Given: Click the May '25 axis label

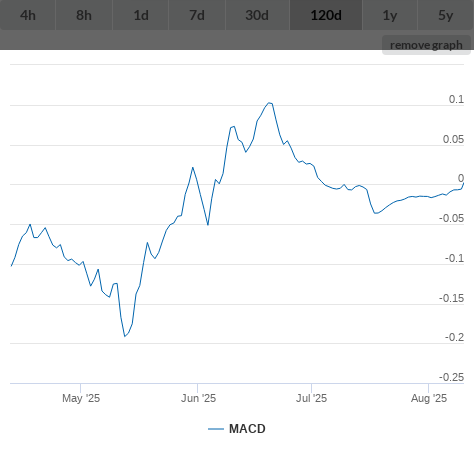Looking at the screenshot, I should (81, 398).
